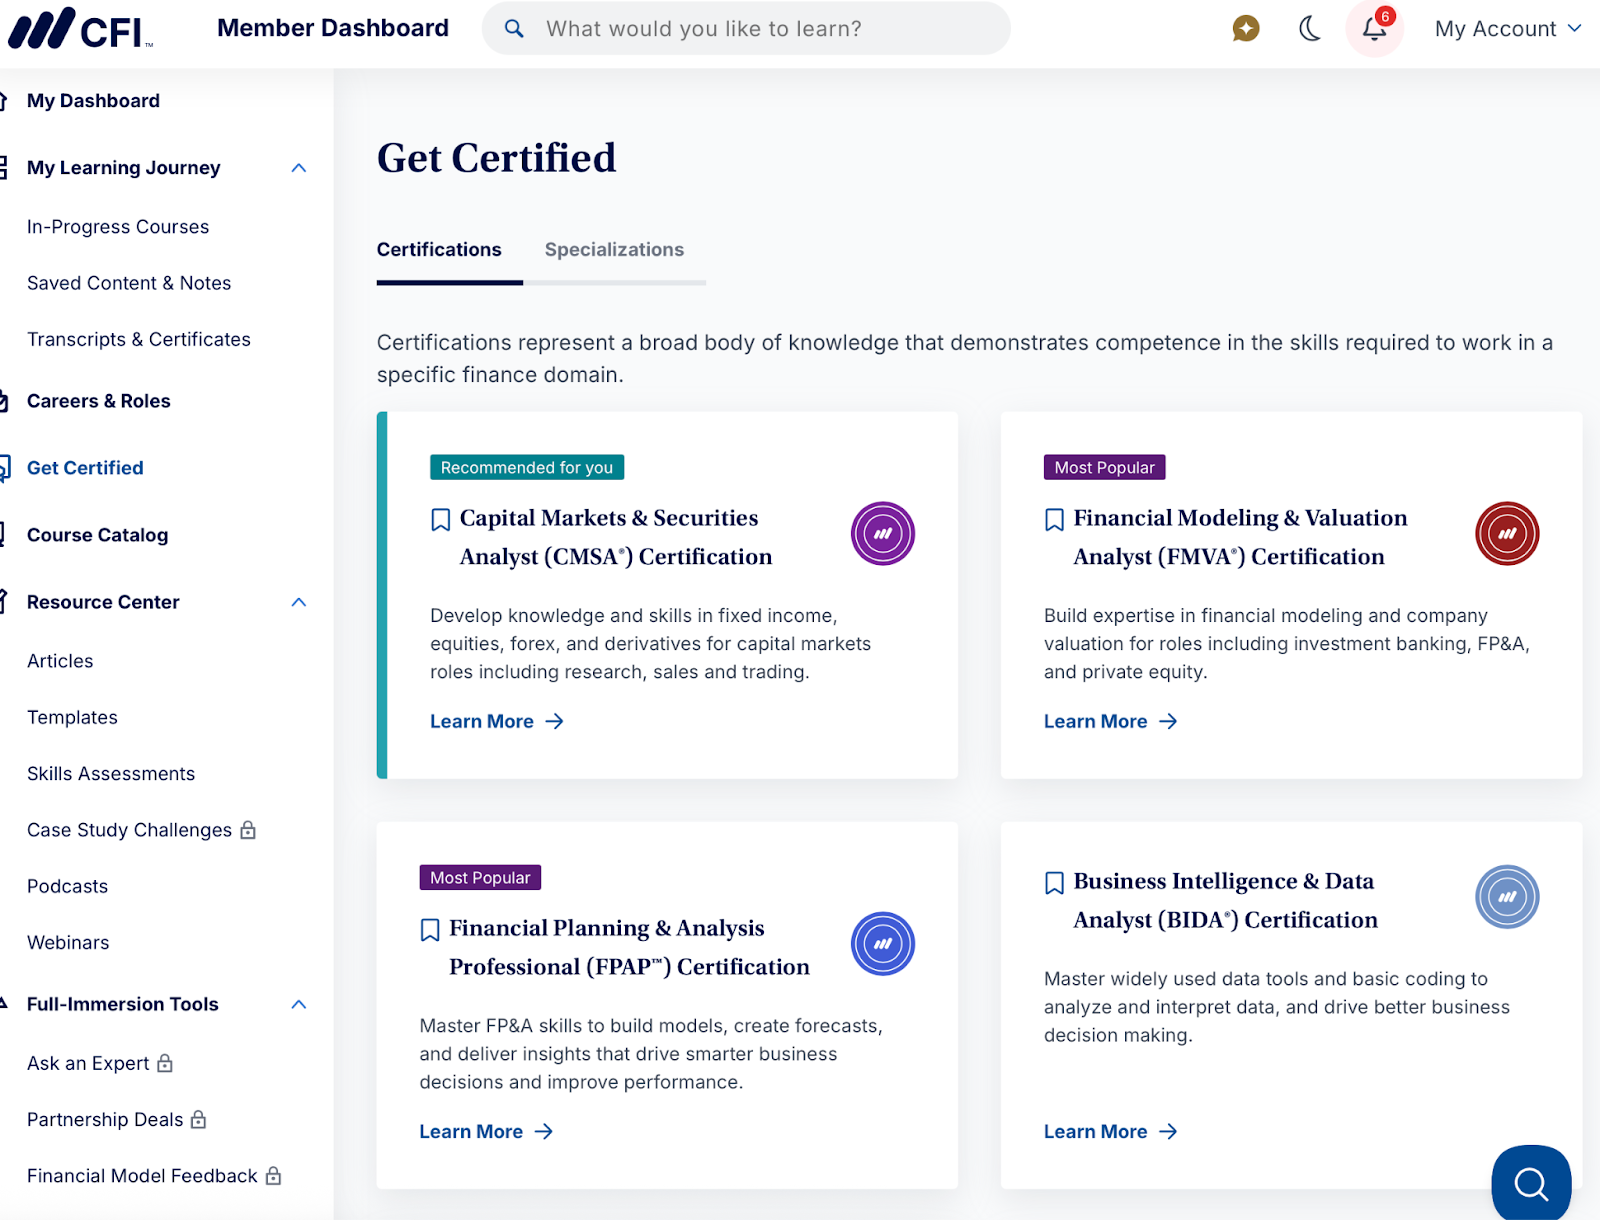The image size is (1600, 1220).
Task: Click Learn More on CMSA card
Action: tap(497, 721)
